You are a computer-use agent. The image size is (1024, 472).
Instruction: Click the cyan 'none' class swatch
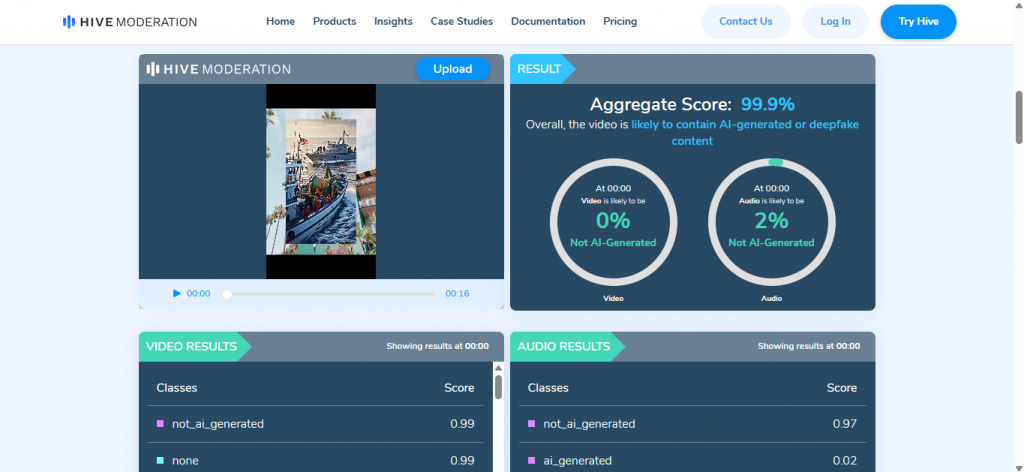coord(160,460)
